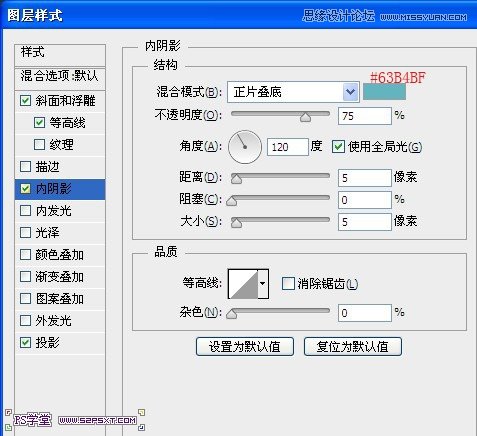477x436 pixels.
Task: Enable the 描边 checkbox
Action: (25, 167)
